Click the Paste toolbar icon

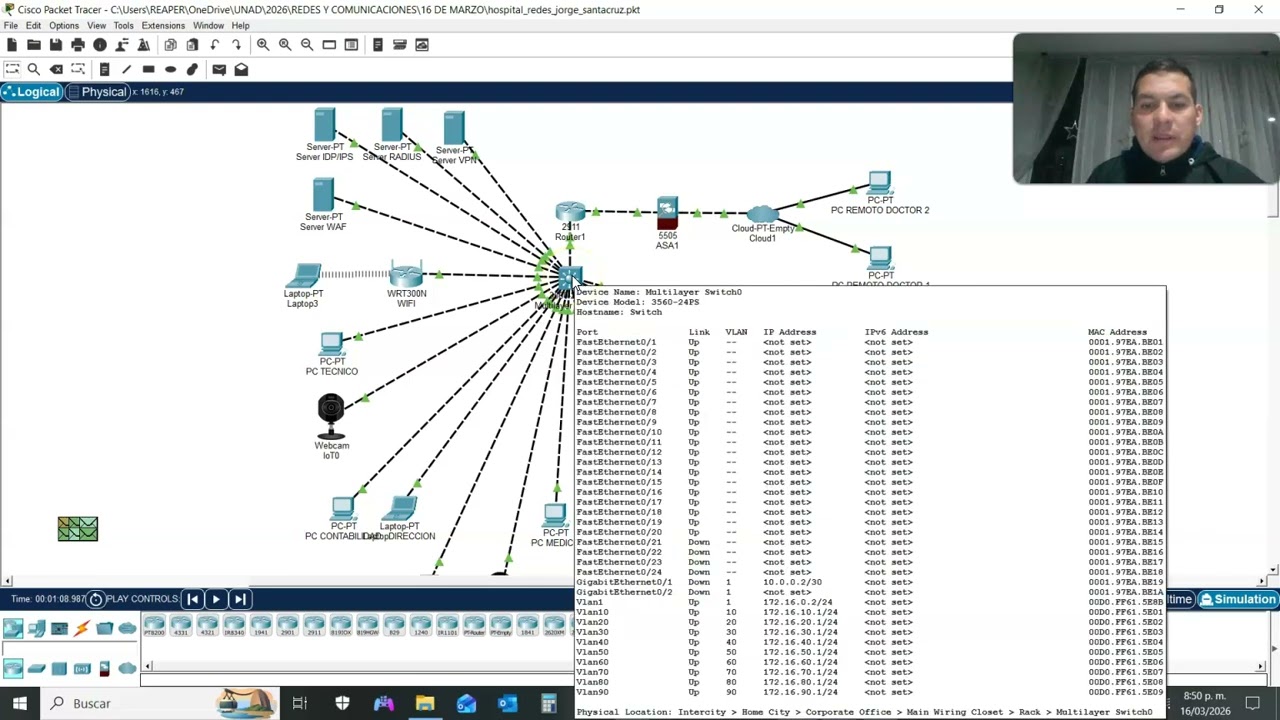(x=192, y=45)
